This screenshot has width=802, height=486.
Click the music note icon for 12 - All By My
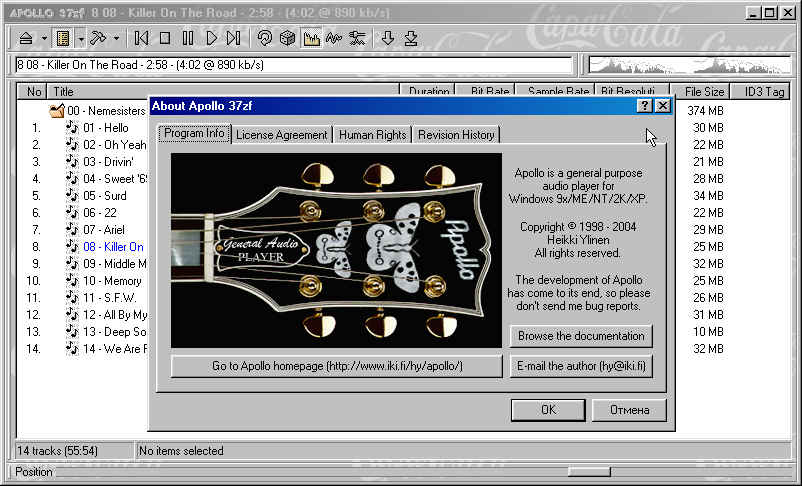coord(72,315)
